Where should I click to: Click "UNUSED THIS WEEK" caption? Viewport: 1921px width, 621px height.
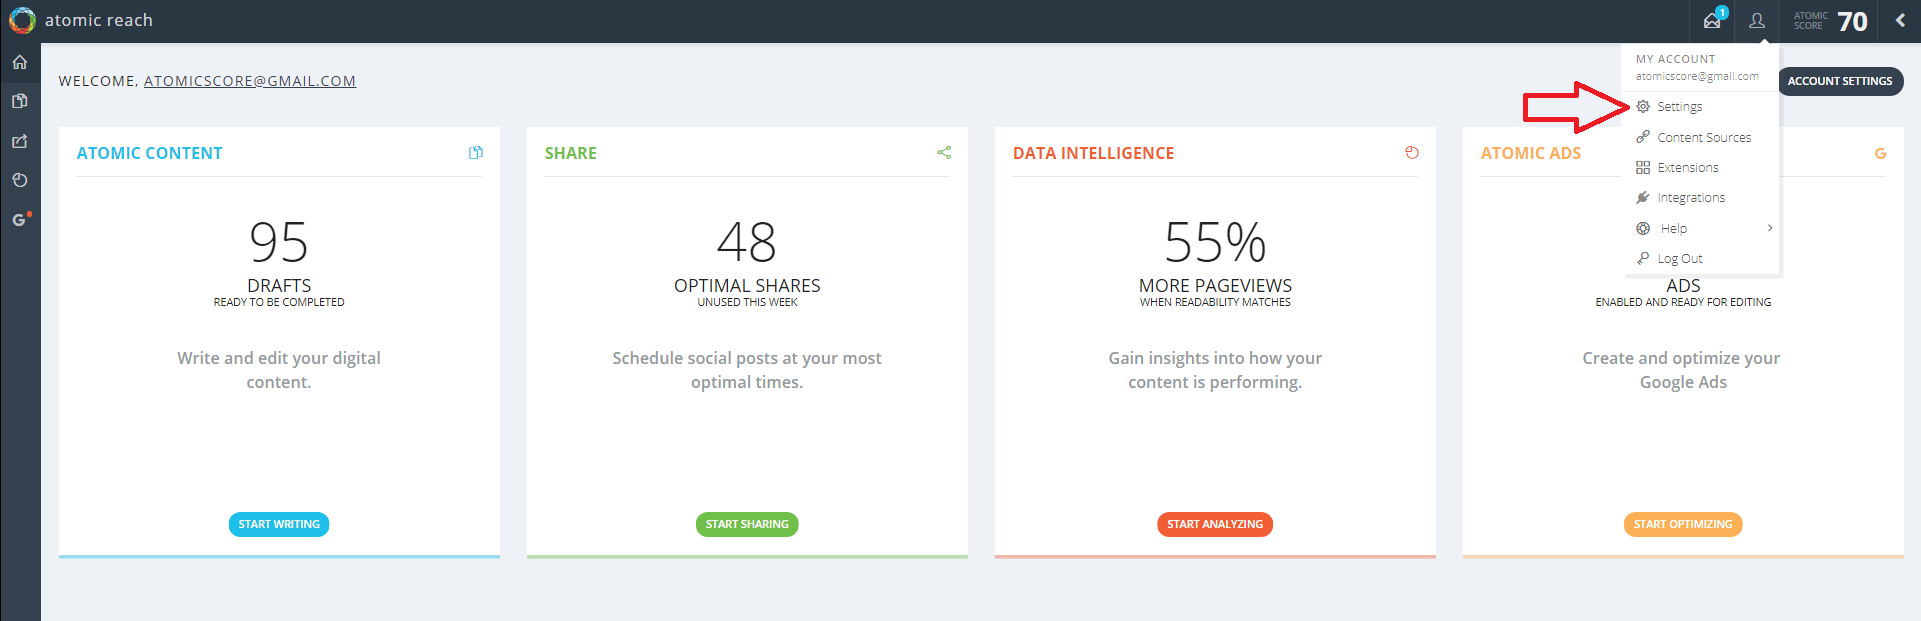tap(747, 302)
